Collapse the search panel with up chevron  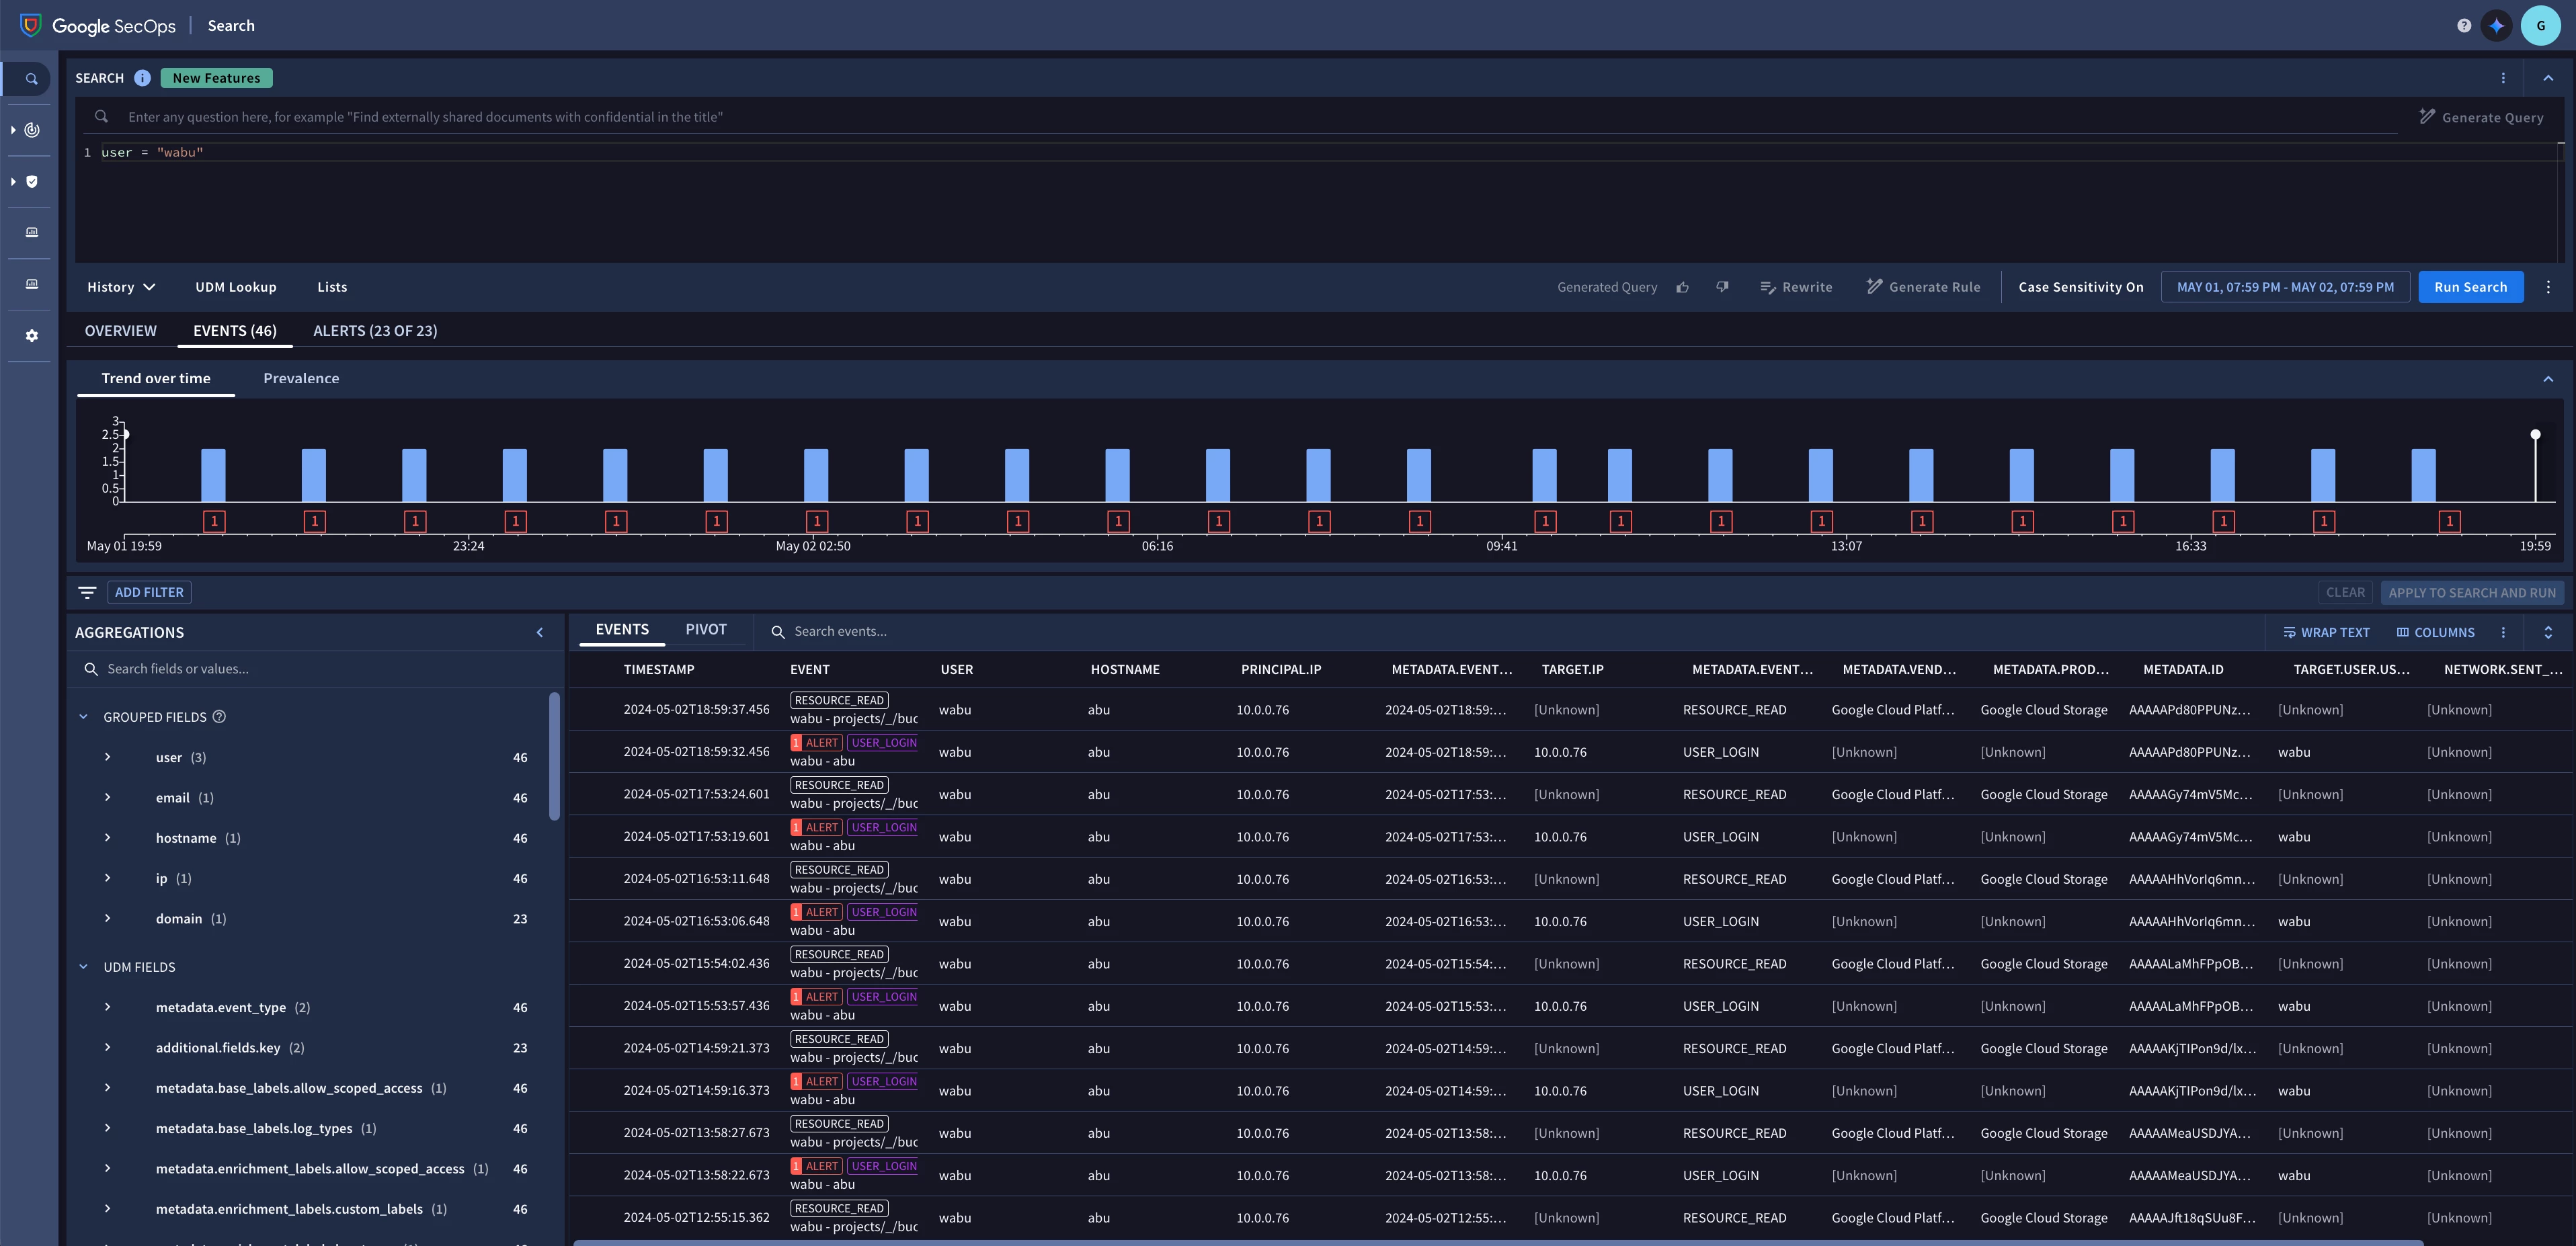tap(2548, 78)
